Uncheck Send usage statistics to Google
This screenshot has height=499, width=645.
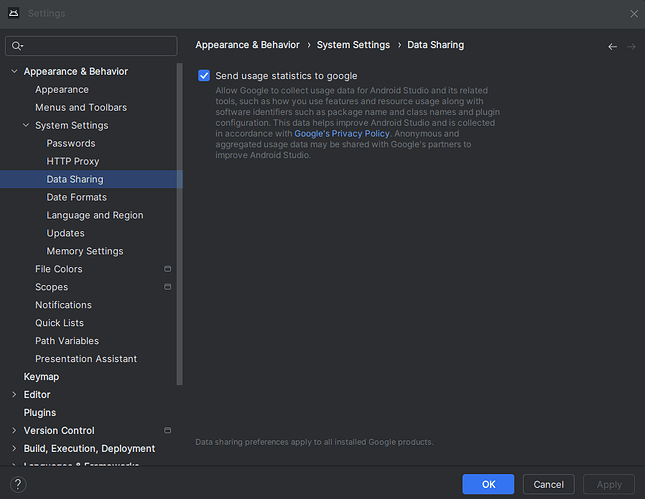pos(204,76)
